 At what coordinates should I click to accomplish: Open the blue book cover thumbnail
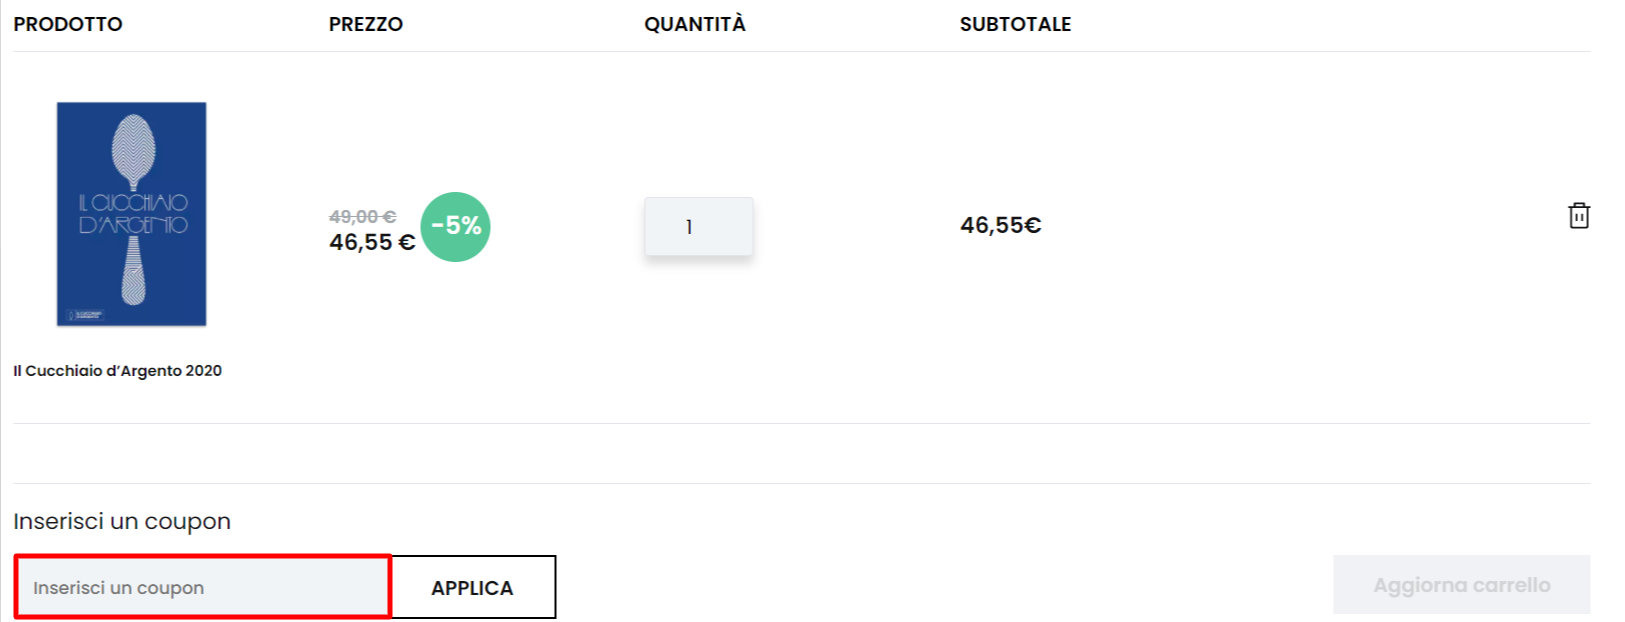(x=131, y=214)
